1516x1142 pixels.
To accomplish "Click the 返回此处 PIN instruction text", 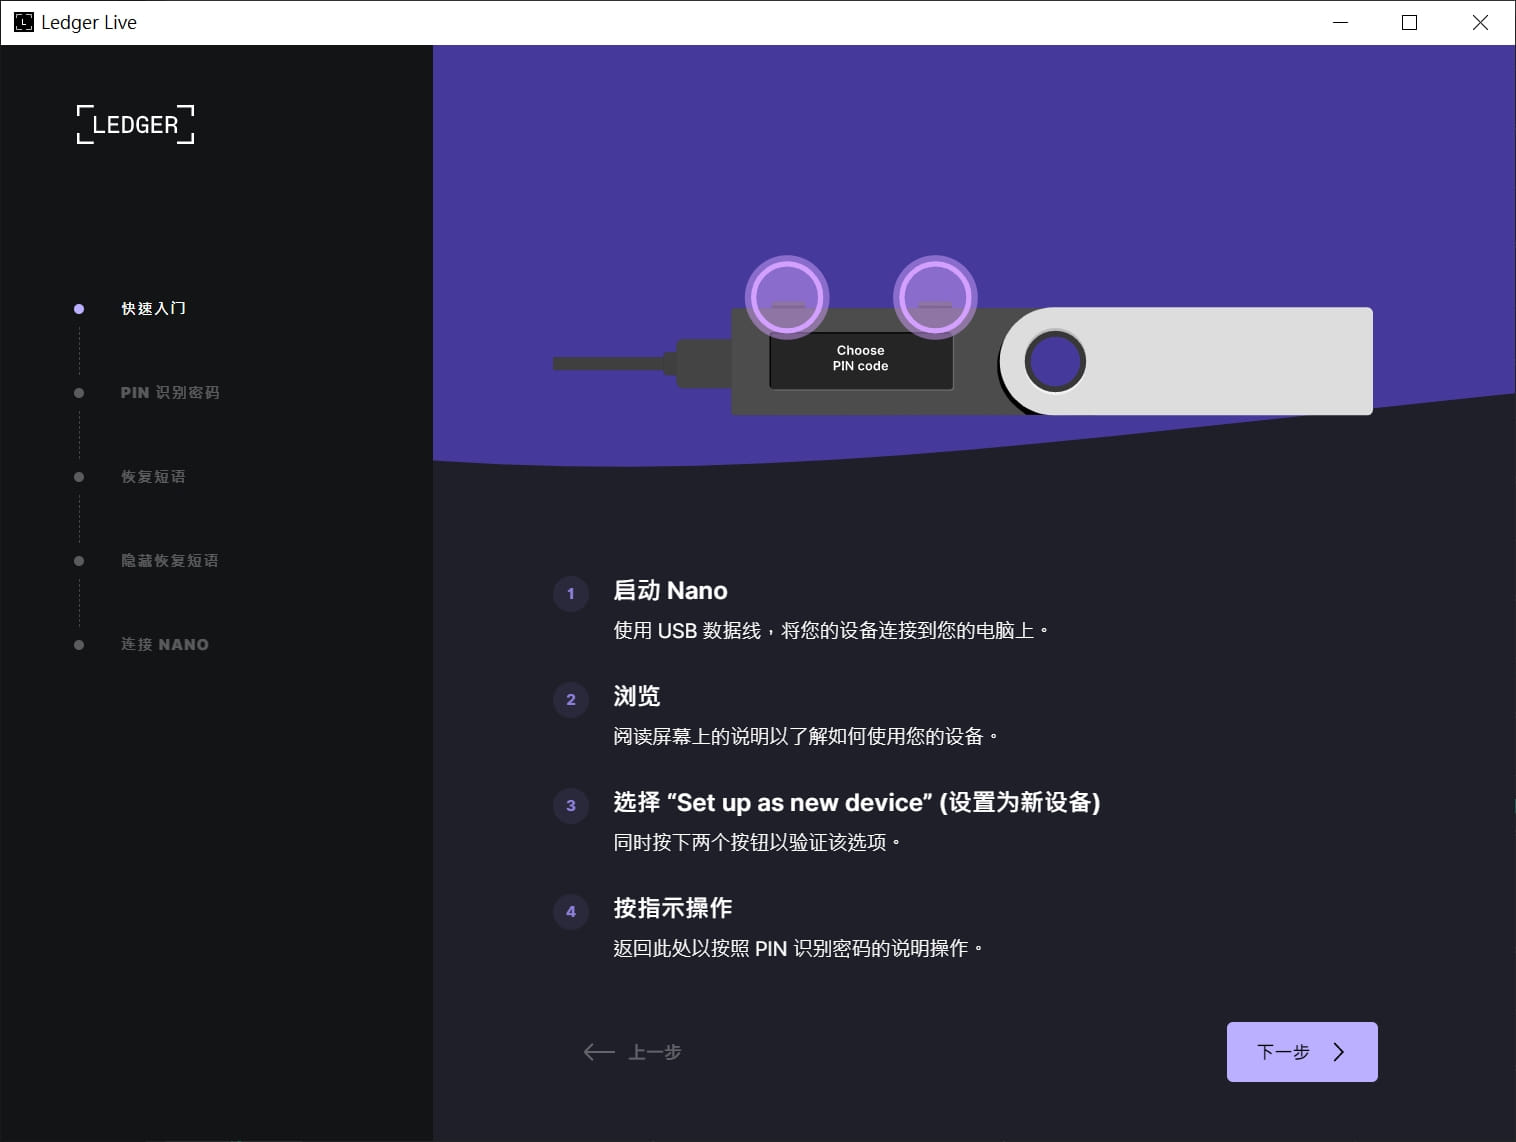I will click(x=798, y=949).
